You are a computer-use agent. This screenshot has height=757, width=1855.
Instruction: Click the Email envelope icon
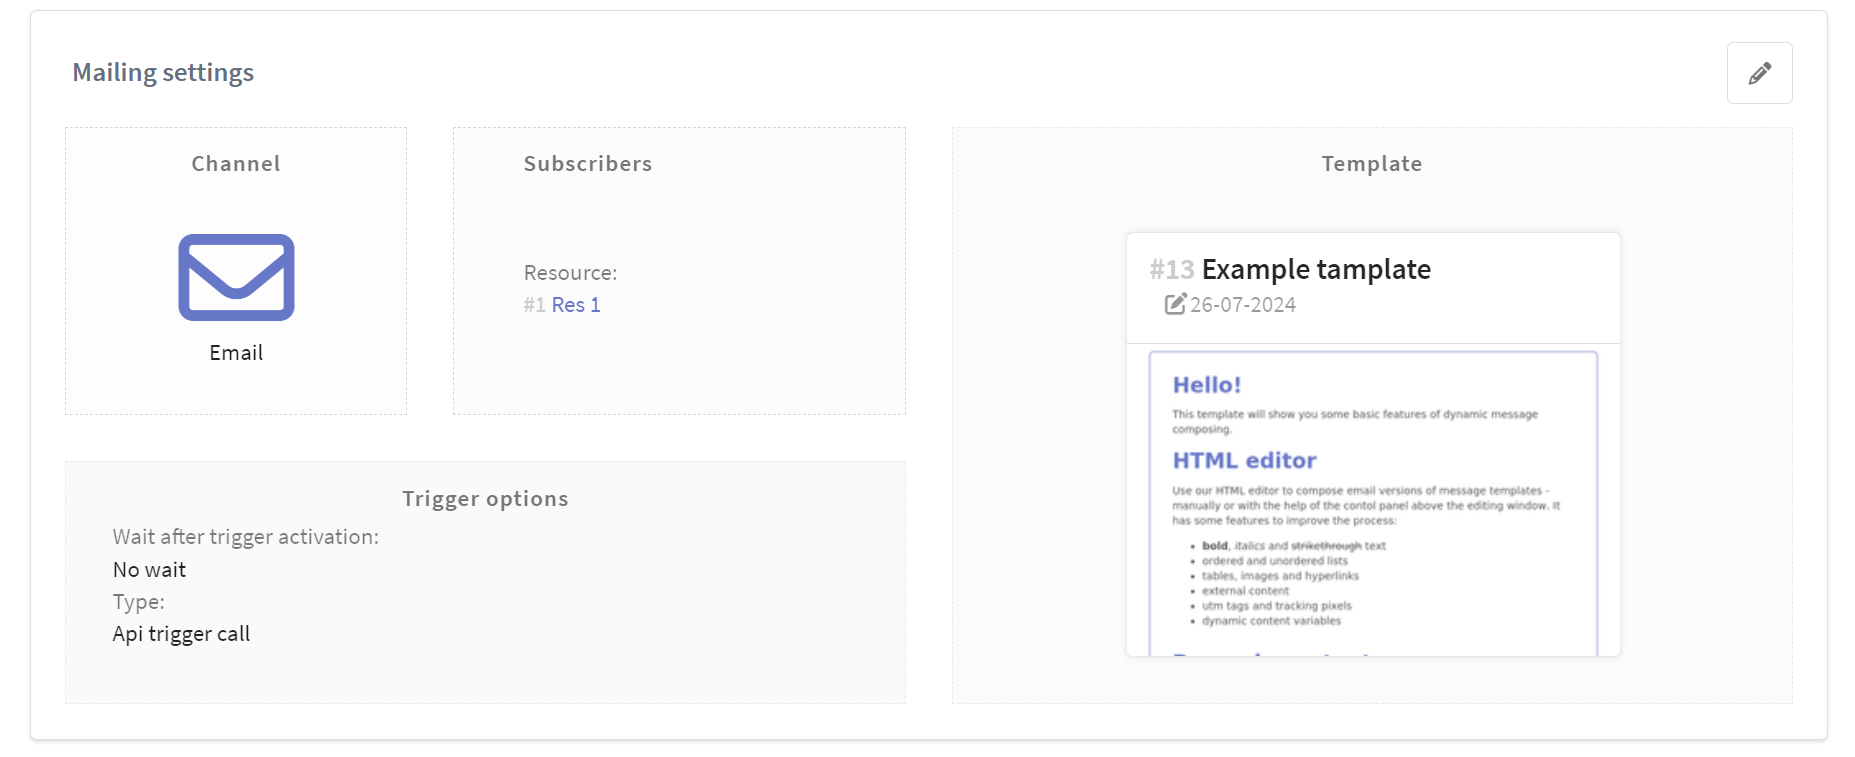(x=236, y=277)
